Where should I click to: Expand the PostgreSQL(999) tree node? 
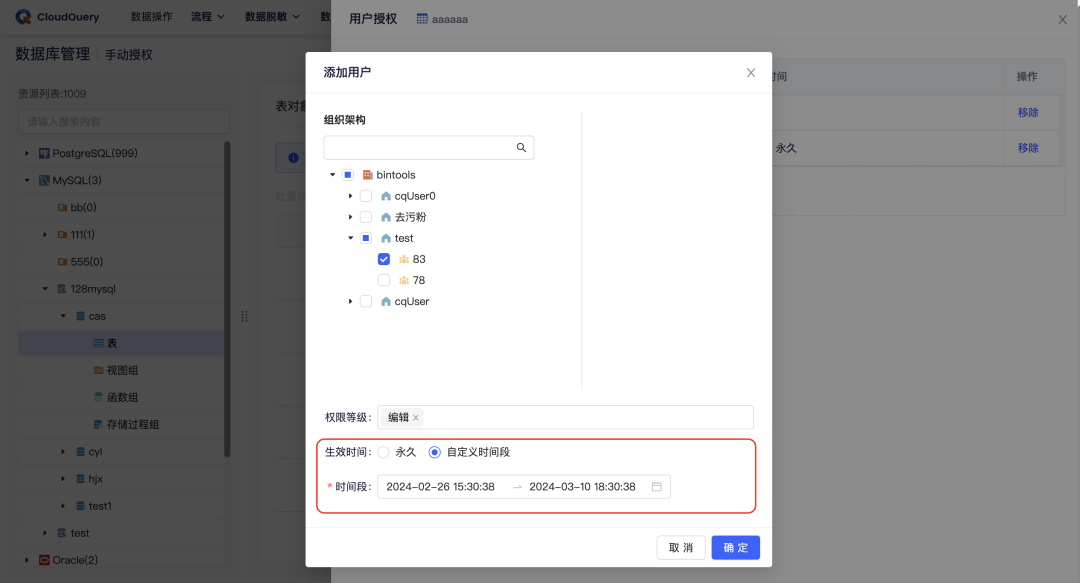coord(27,153)
